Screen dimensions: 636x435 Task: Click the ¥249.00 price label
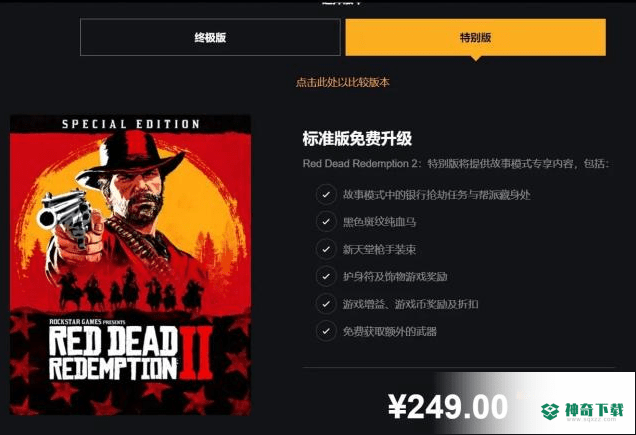click(448, 407)
